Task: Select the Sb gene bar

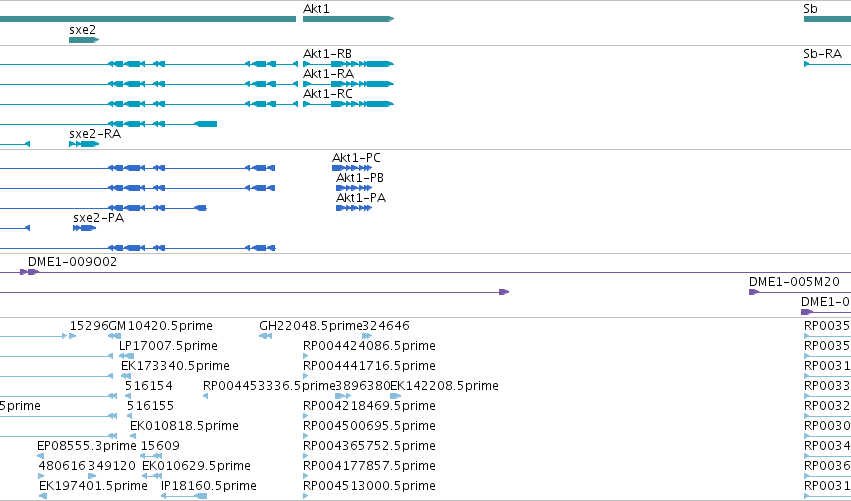Action: [x=827, y=19]
